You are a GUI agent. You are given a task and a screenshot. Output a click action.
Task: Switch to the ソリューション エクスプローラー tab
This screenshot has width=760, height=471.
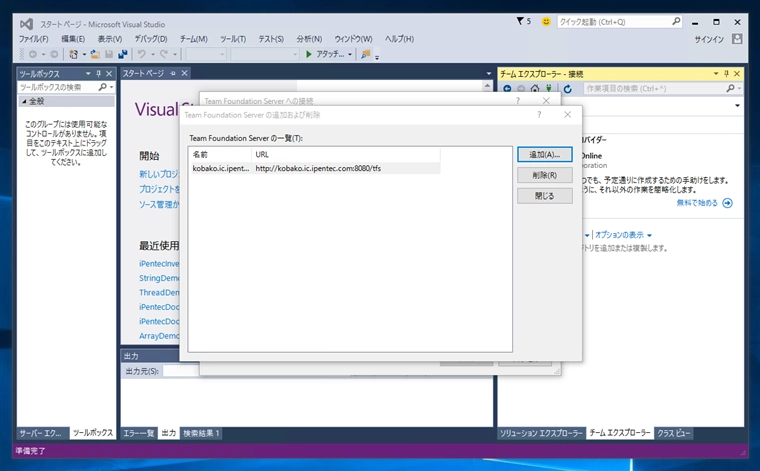coord(541,433)
